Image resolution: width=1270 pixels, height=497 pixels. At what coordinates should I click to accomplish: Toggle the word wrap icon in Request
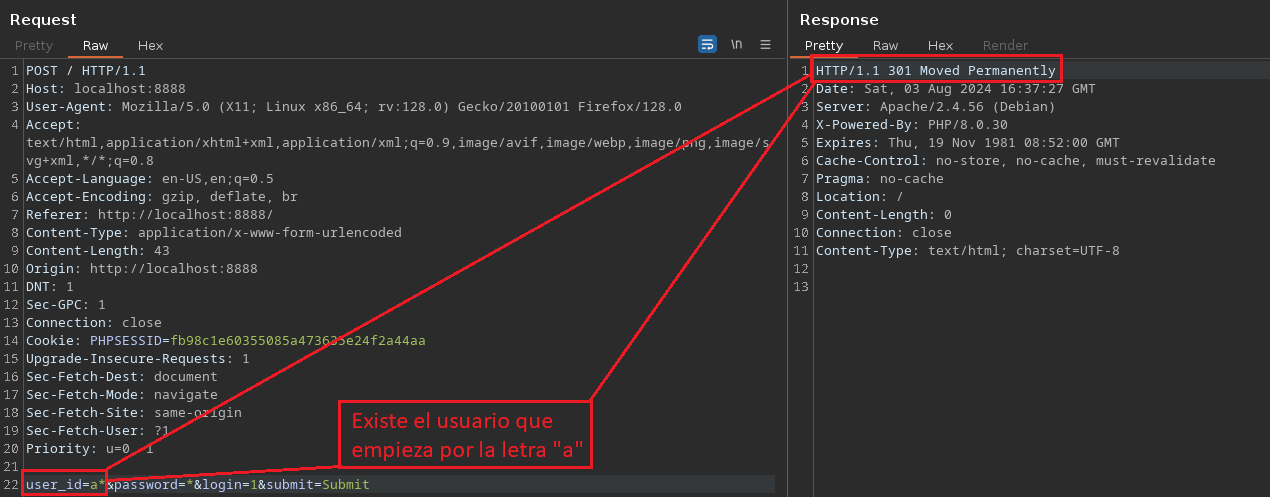click(707, 44)
